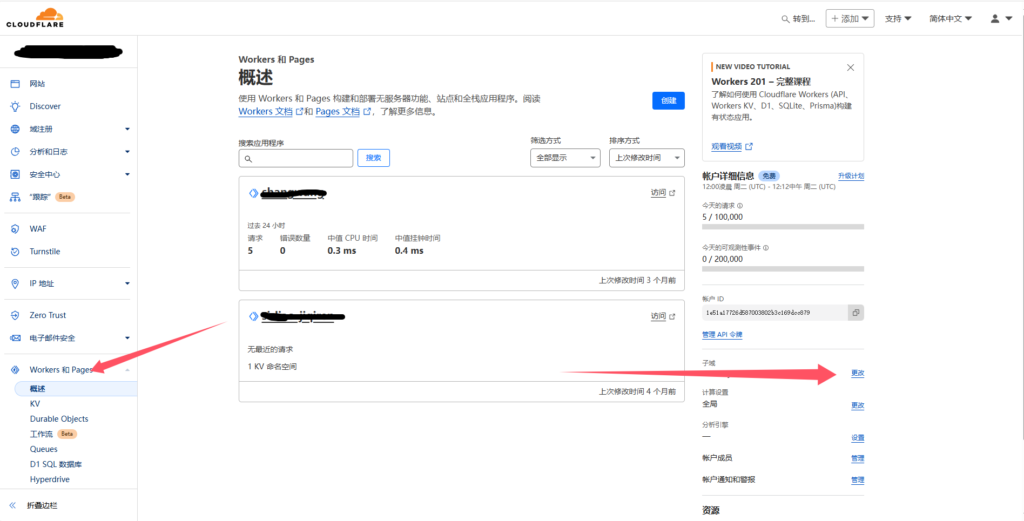Click external link icon next to 观看视频
Image resolution: width=1024 pixels, height=521 pixels.
click(749, 147)
